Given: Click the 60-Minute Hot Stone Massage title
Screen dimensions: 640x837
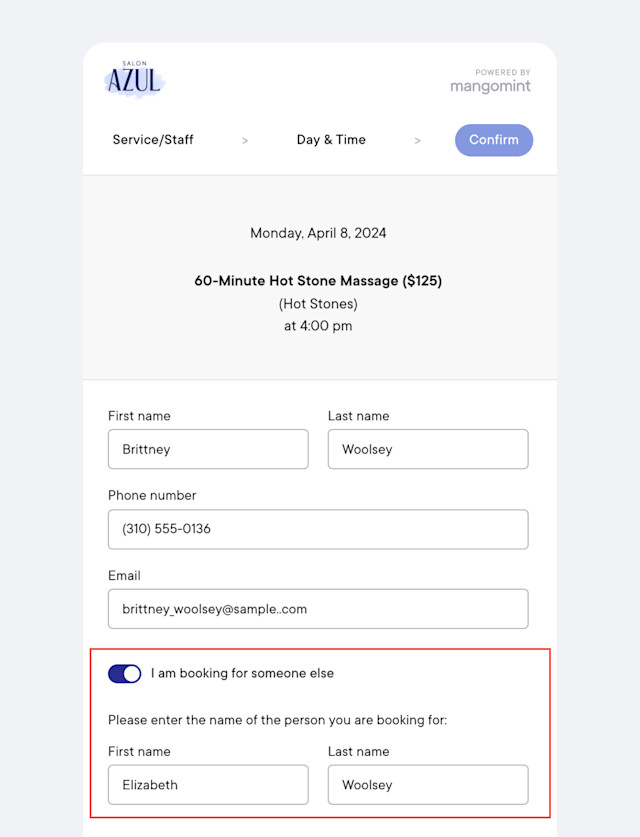Looking at the screenshot, I should click(318, 281).
